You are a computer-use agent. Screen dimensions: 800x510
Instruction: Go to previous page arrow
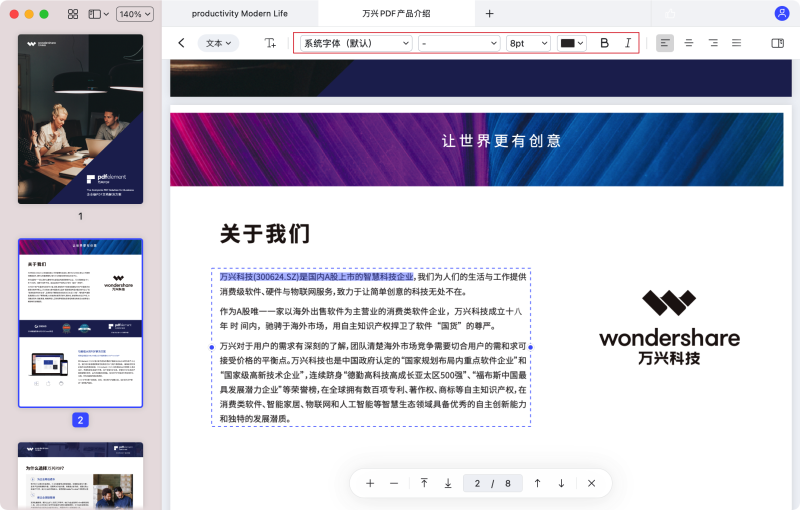537,483
